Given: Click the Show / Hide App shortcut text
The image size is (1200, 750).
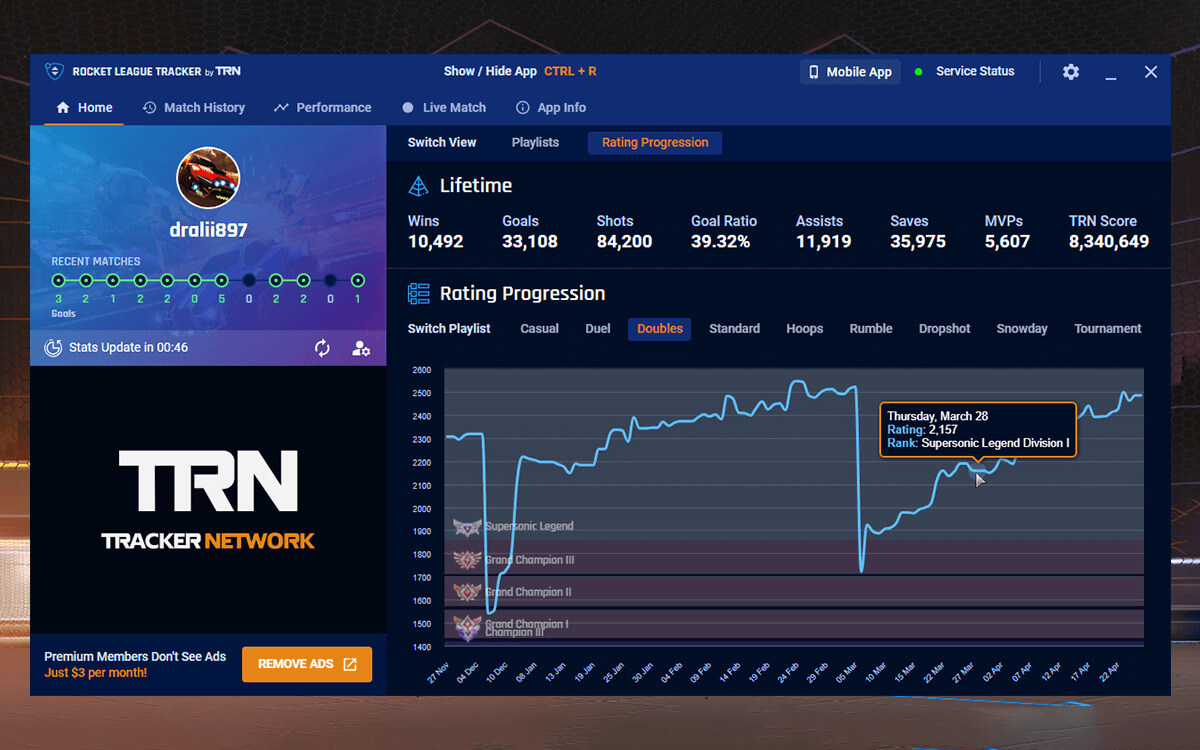Looking at the screenshot, I should click(x=520, y=72).
